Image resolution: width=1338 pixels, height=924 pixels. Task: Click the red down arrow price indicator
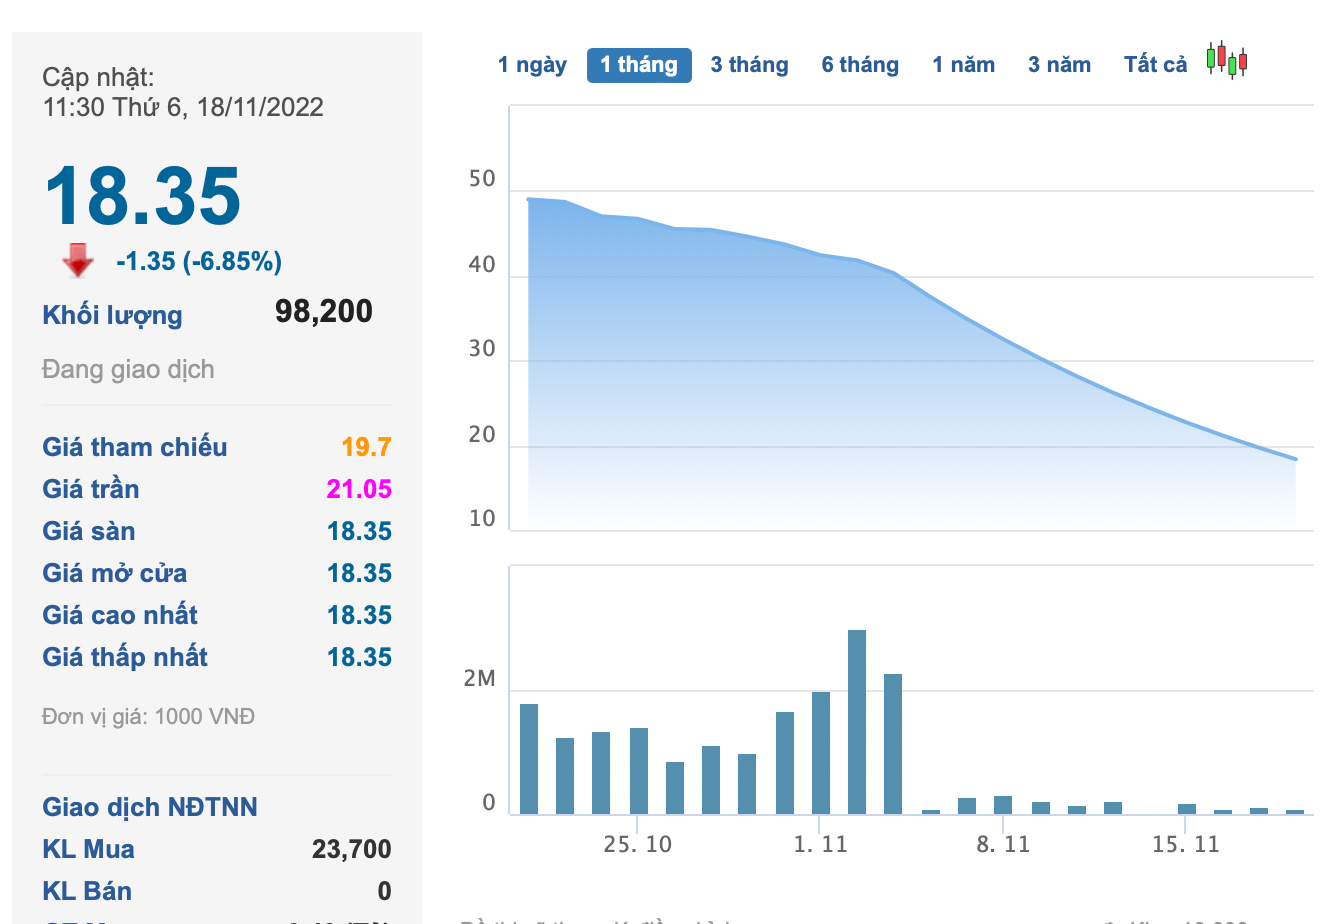click(x=77, y=260)
